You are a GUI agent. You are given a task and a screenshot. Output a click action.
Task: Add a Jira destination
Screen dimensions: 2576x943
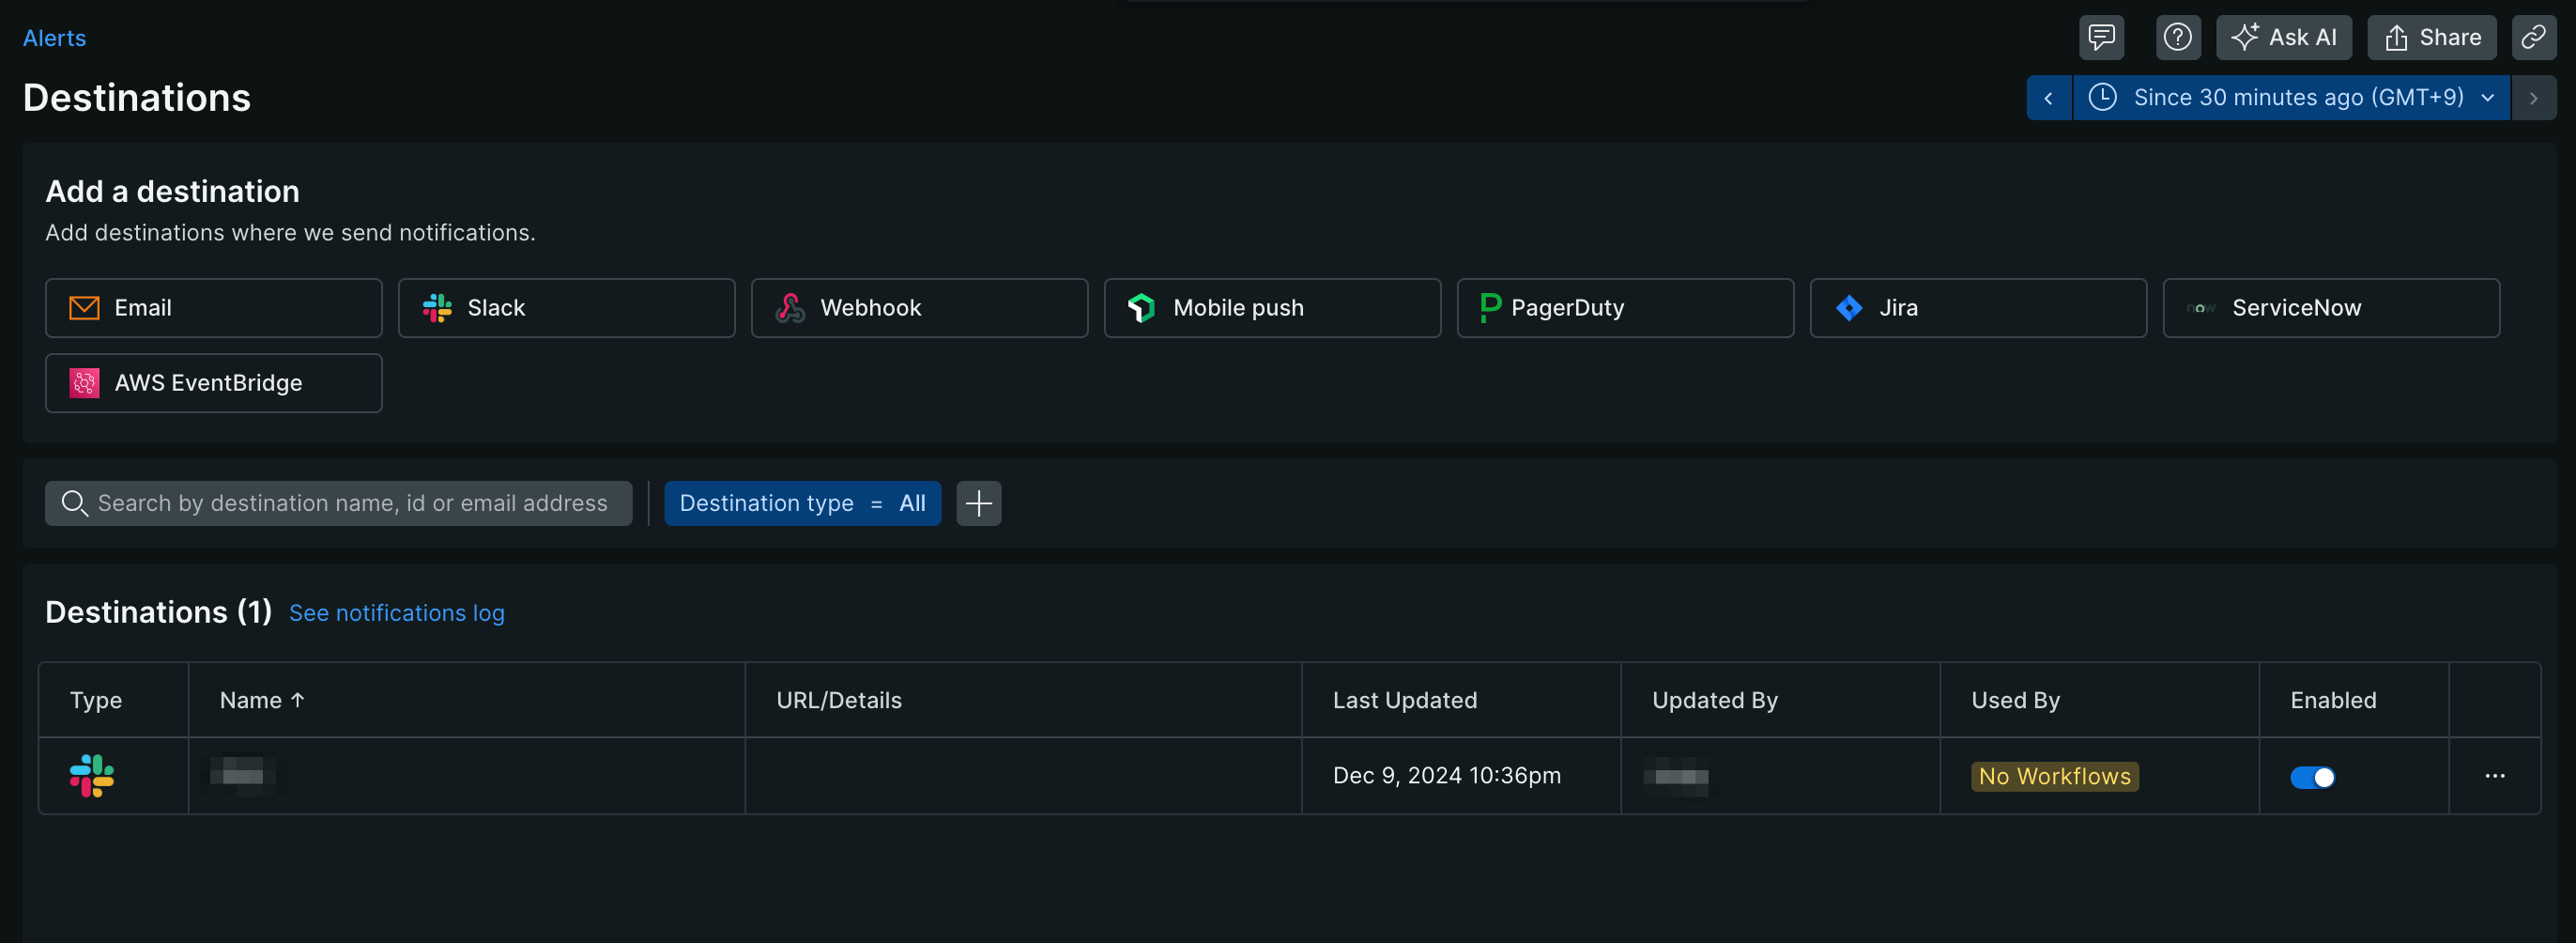point(1977,308)
